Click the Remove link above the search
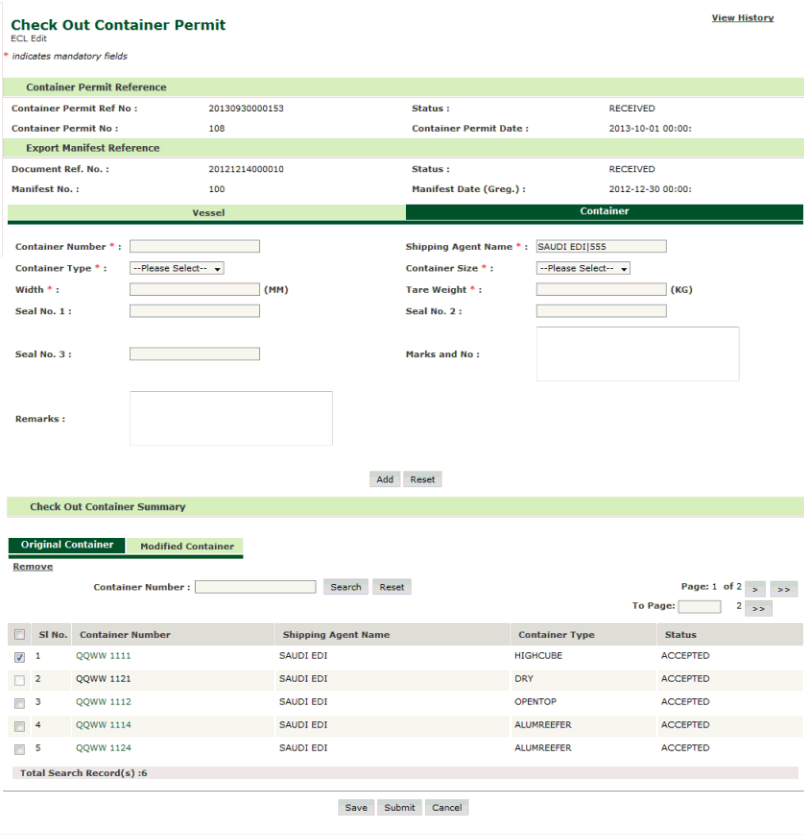This screenshot has width=804, height=835. (x=33, y=567)
